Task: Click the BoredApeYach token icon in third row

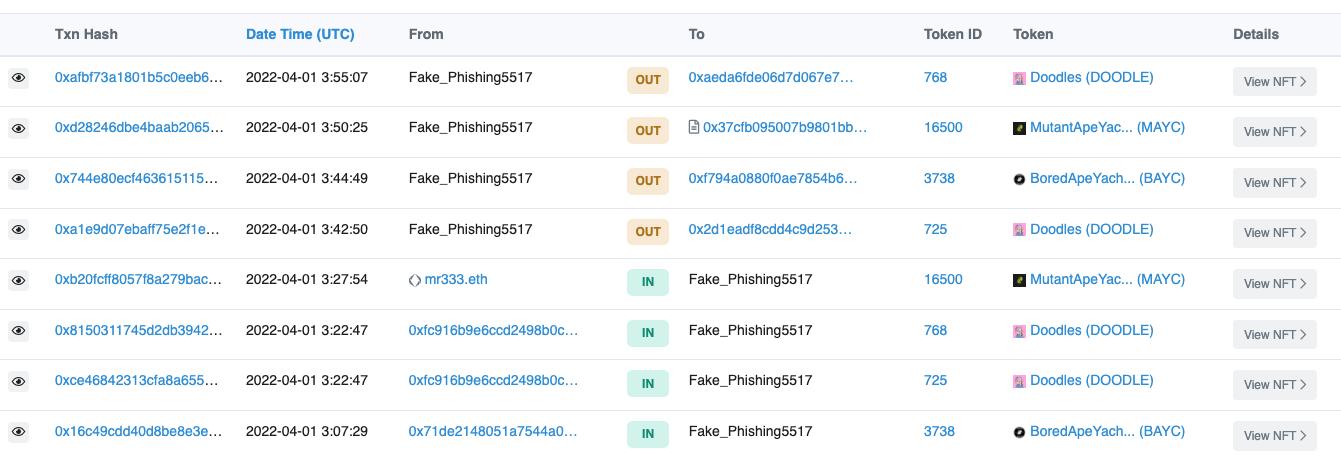Action: tap(1020, 179)
